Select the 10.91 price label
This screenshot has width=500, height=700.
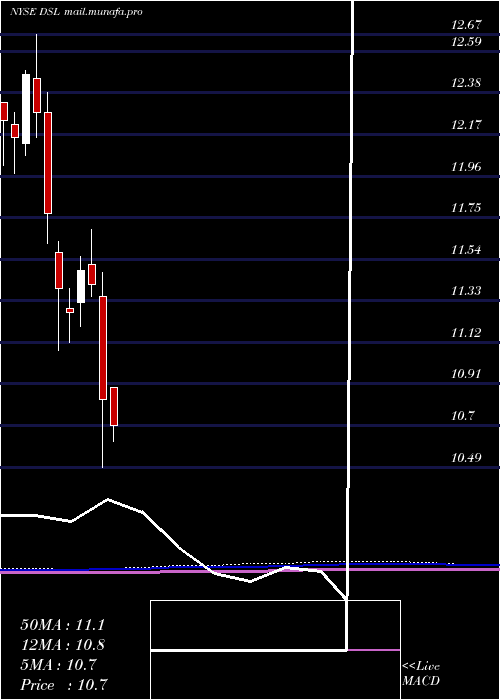[x=466, y=374]
